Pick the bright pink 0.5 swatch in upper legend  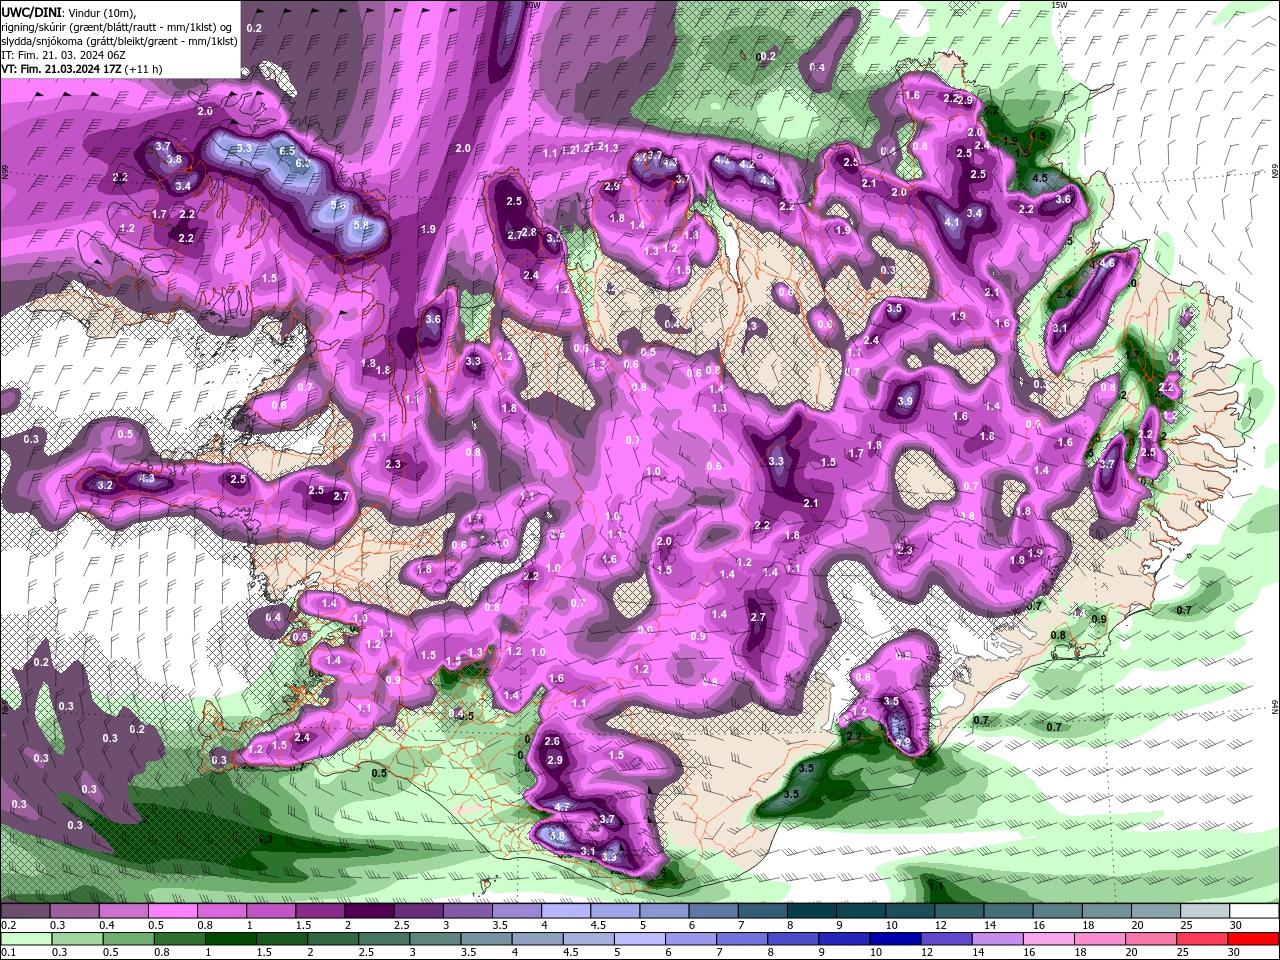(173, 911)
